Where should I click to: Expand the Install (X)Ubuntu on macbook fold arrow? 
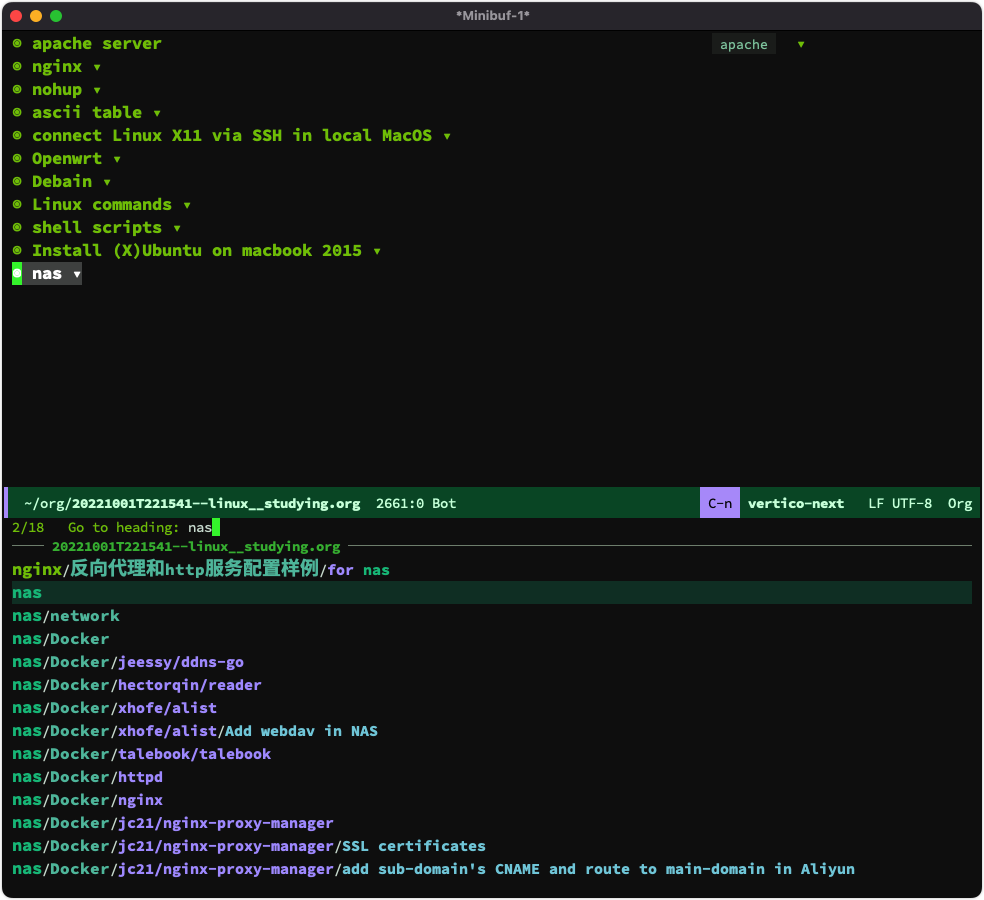377,251
